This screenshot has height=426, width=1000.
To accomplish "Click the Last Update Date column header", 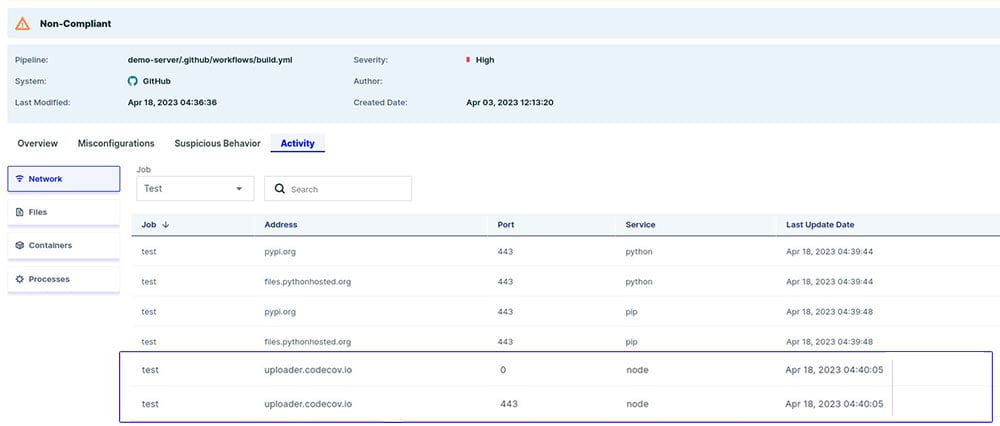I will (820, 225).
